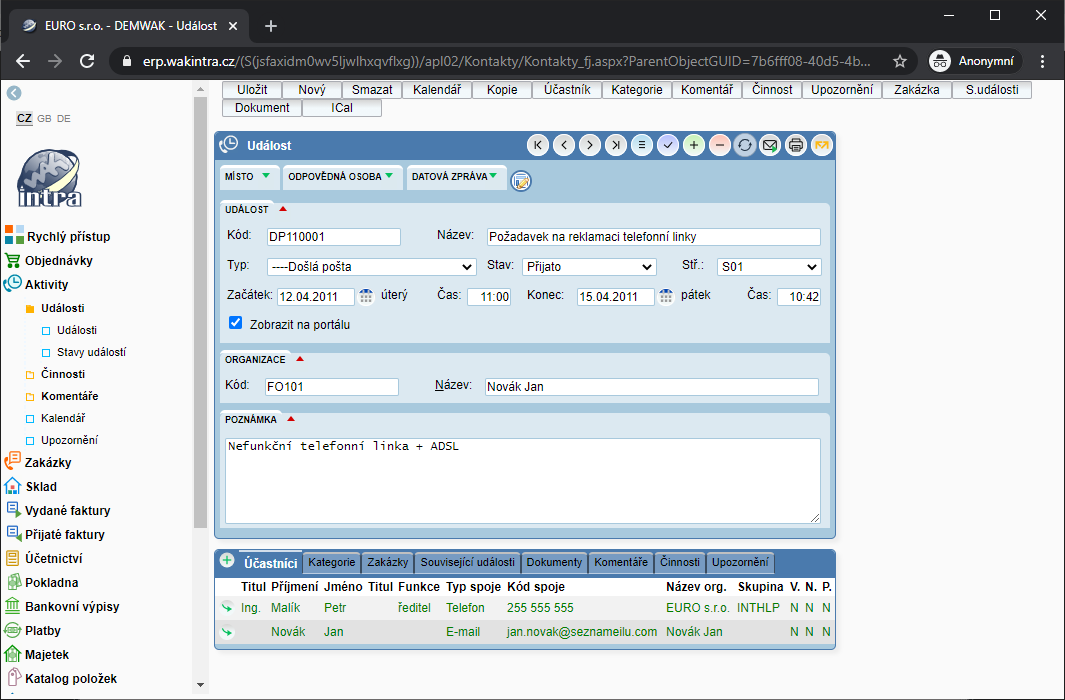Click the left sidebar vertical scrollbar
This screenshot has width=1065, height=700.
point(200,310)
